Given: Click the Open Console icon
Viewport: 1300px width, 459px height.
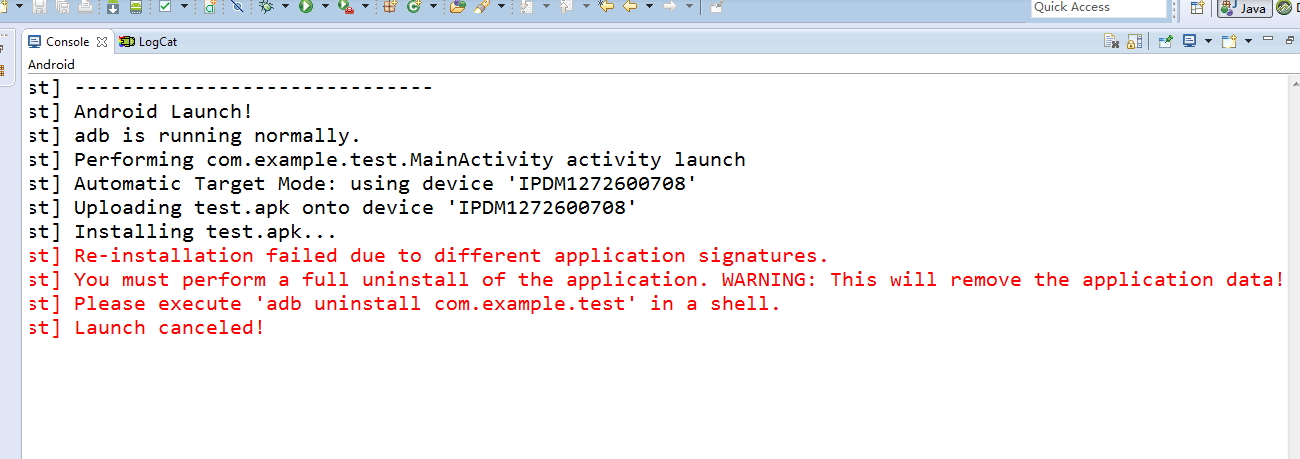Looking at the screenshot, I should tap(1229, 41).
